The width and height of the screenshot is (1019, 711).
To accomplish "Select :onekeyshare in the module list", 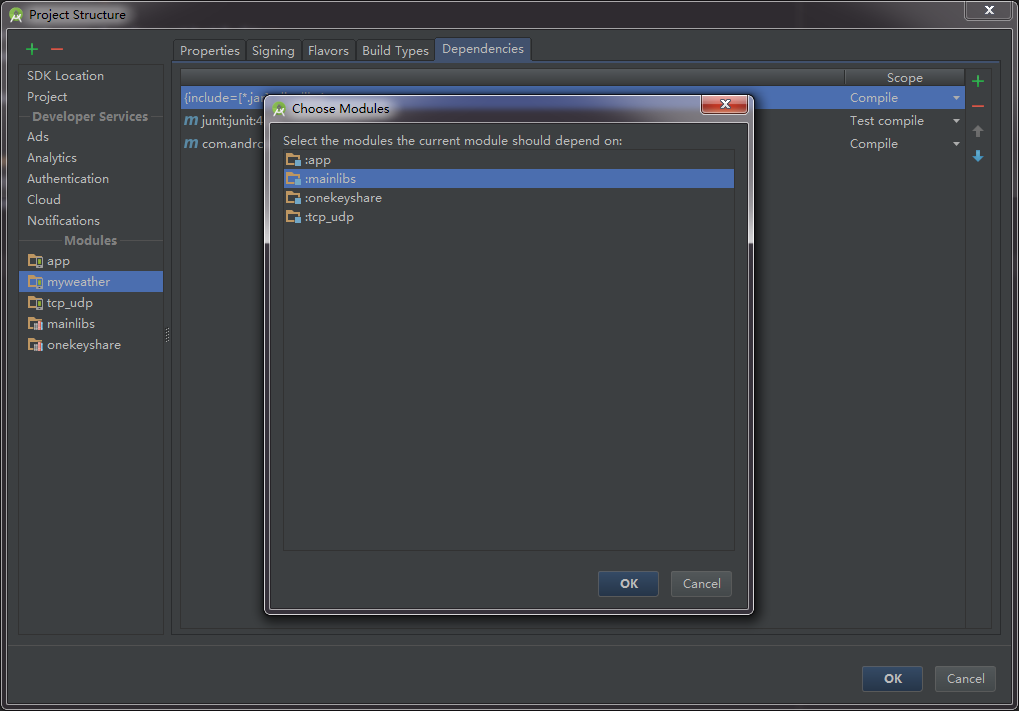I will (509, 198).
